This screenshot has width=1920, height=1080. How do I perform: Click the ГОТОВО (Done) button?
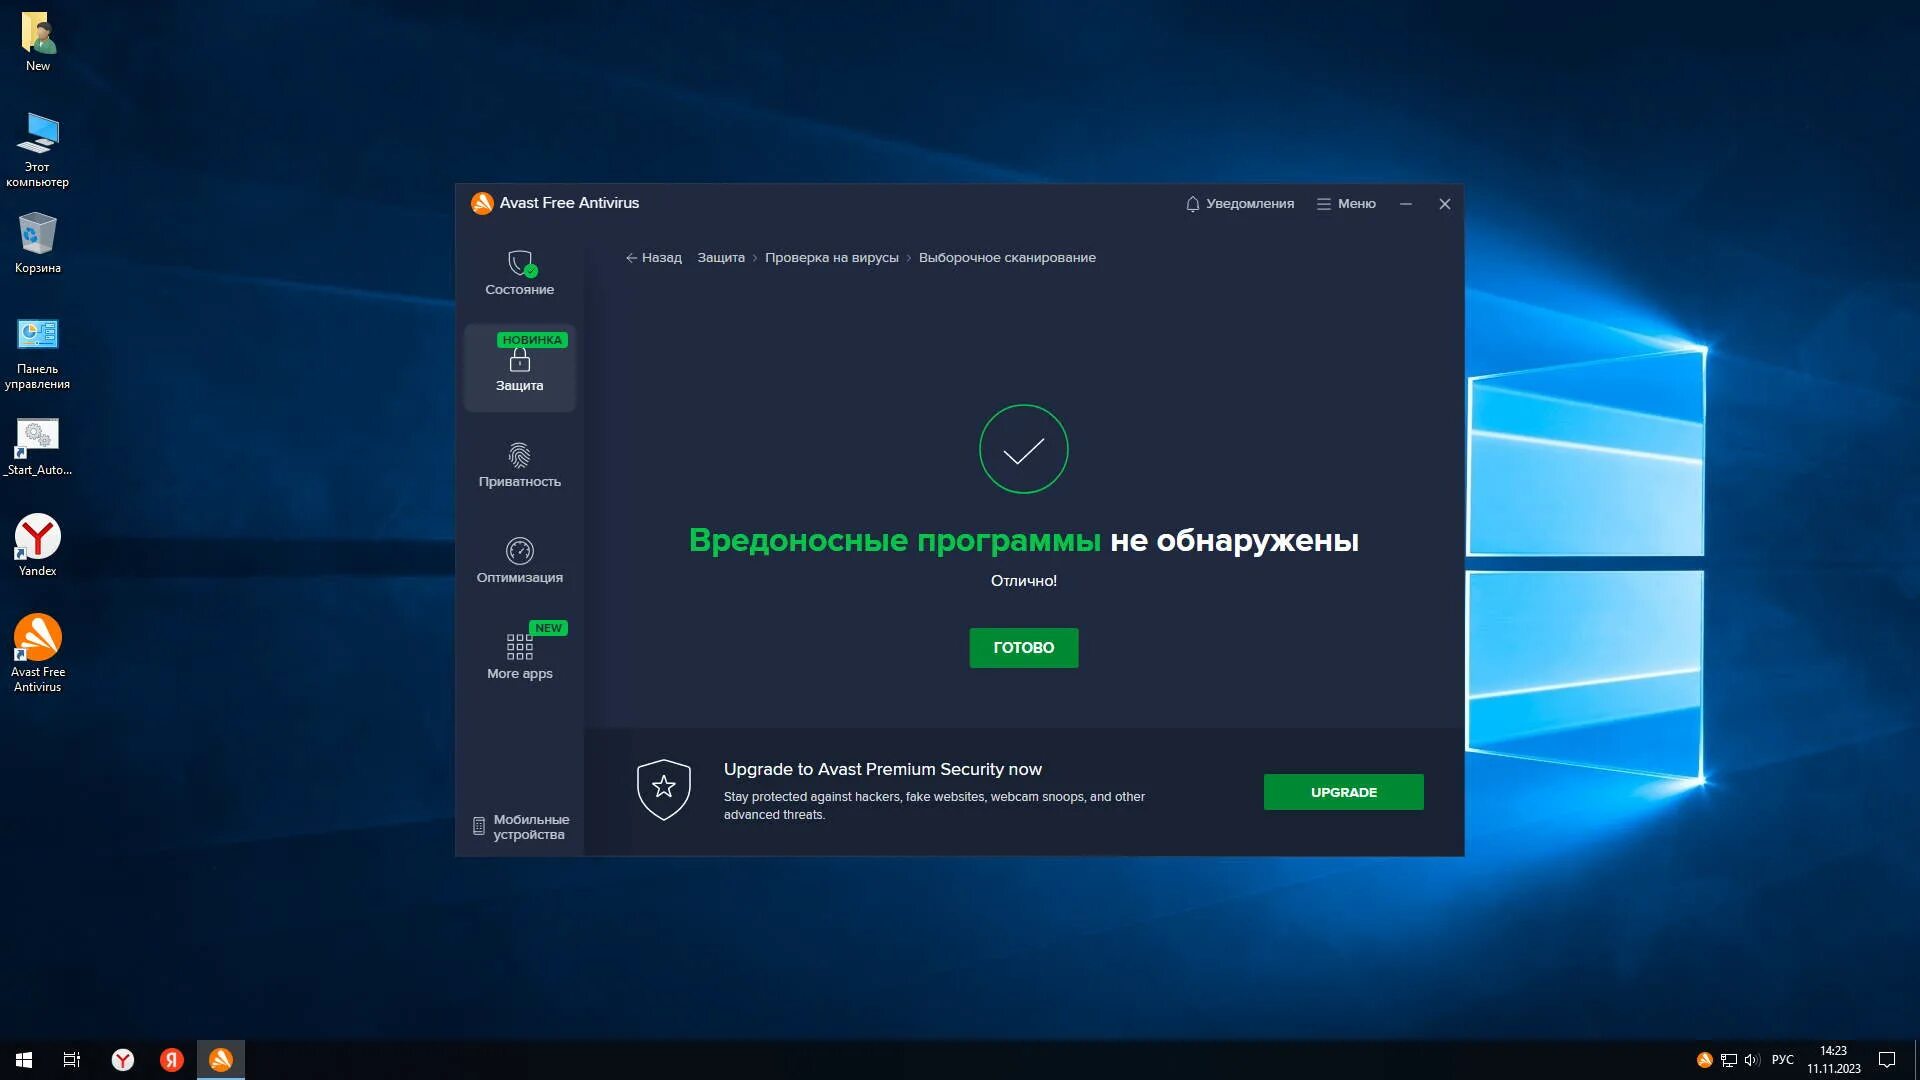click(x=1023, y=647)
